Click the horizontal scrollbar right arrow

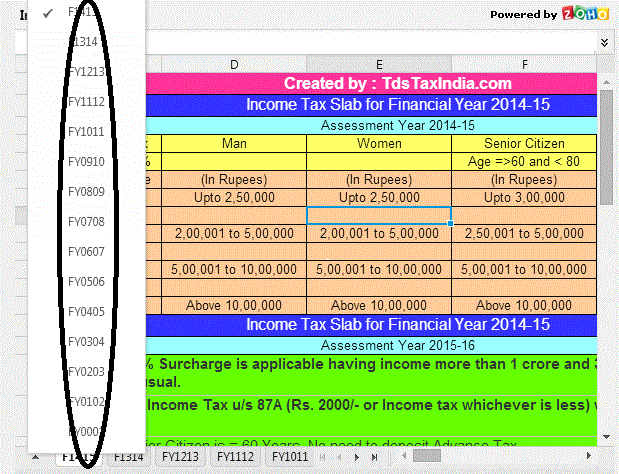point(589,456)
